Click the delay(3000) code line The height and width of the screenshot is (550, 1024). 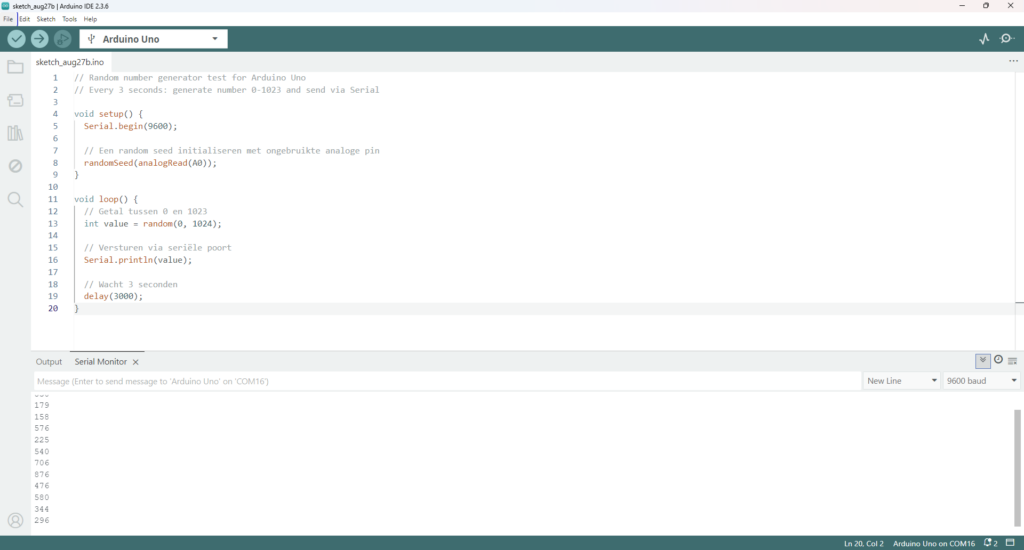(113, 296)
